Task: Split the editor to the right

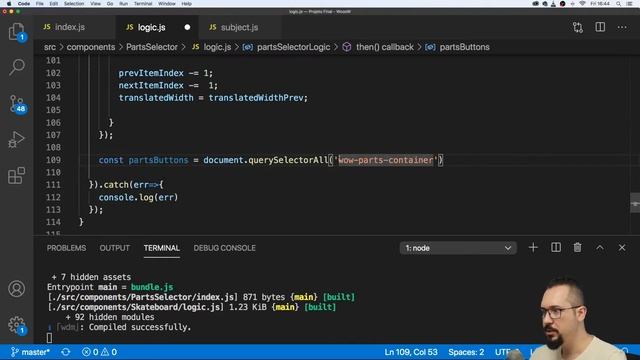Action: 600,27
